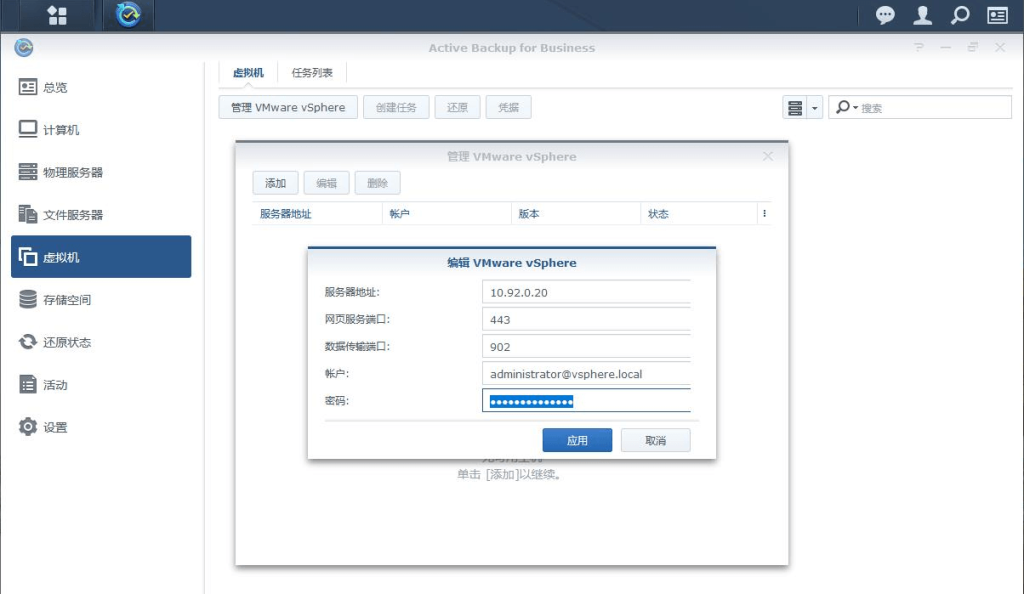The width and height of the screenshot is (1024, 594).
Task: Open the DSM main menu grid icon
Action: coord(57,15)
